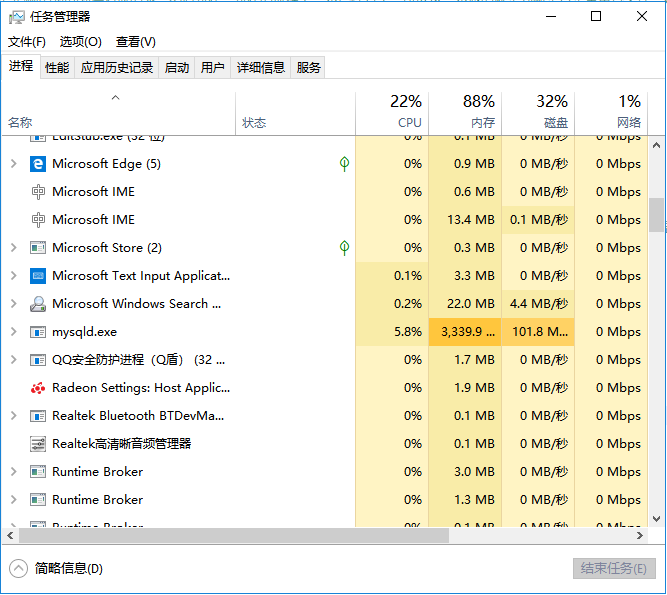Screen dimensions: 667x595
Task: Switch to the 用户 tab
Action: pos(212,67)
